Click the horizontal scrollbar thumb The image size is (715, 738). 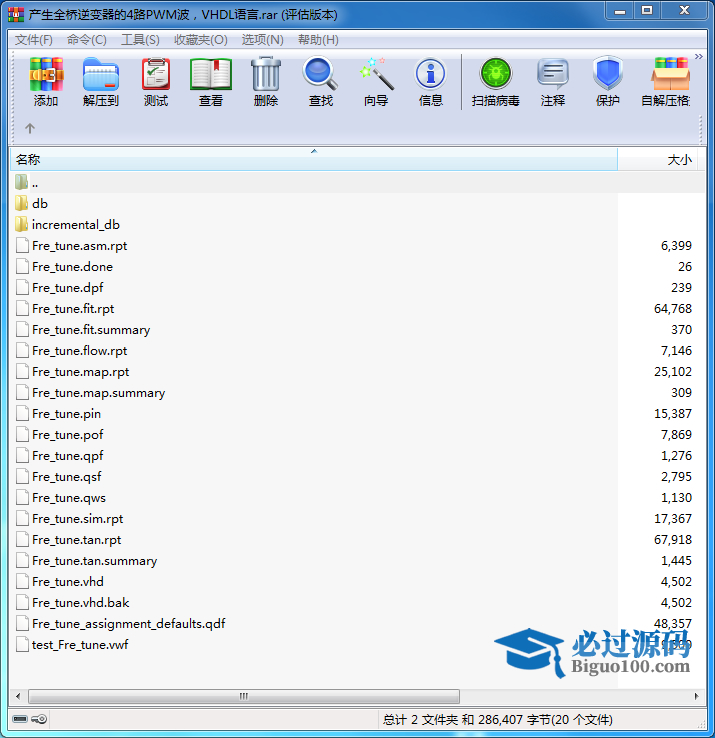(243, 696)
